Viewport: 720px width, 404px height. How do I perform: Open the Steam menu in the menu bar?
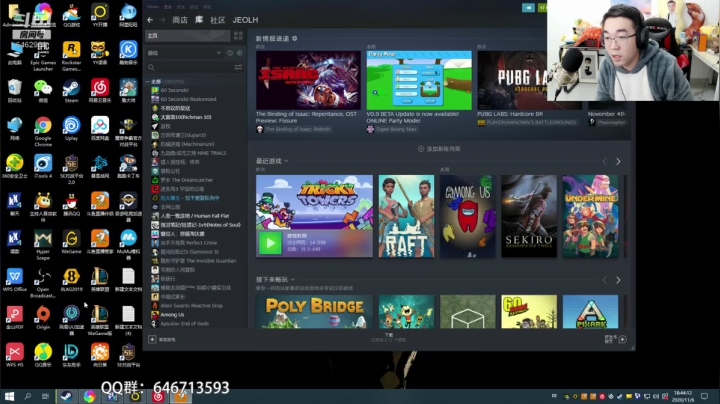153,7
